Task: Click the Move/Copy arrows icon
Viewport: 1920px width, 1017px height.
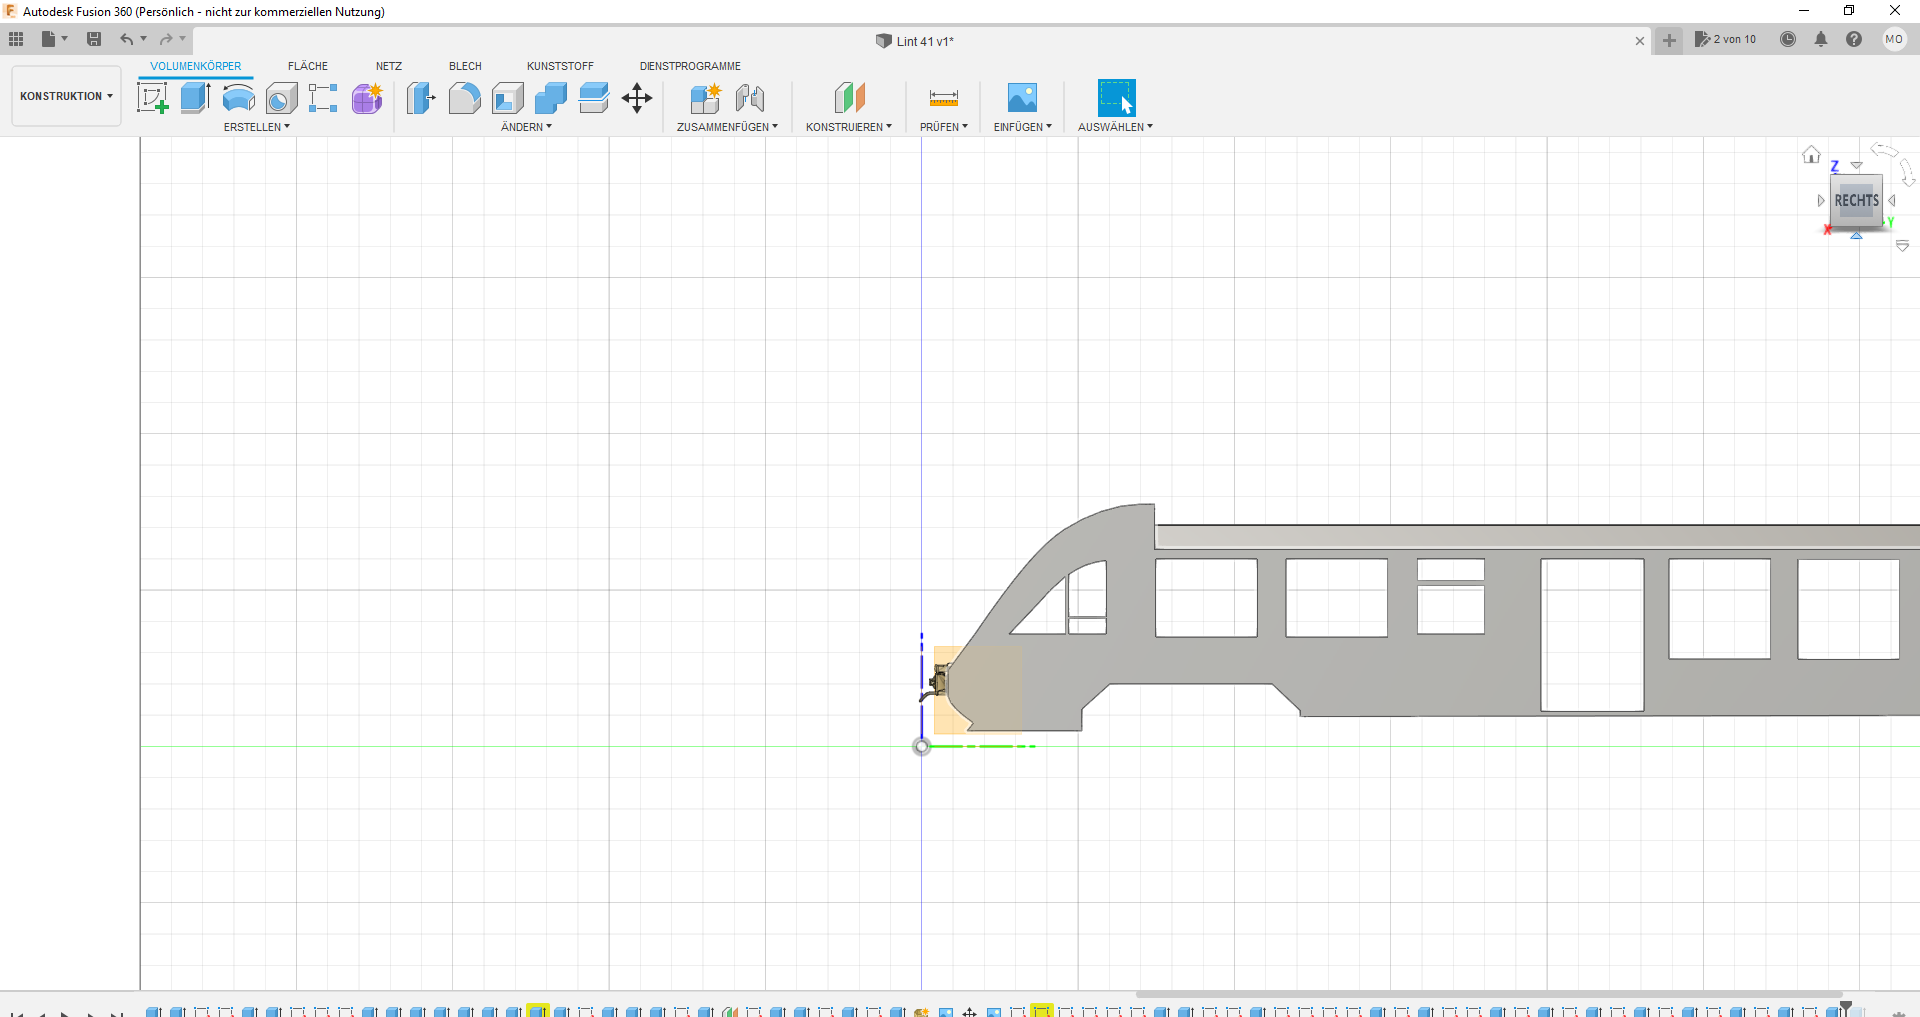Action: point(637,98)
